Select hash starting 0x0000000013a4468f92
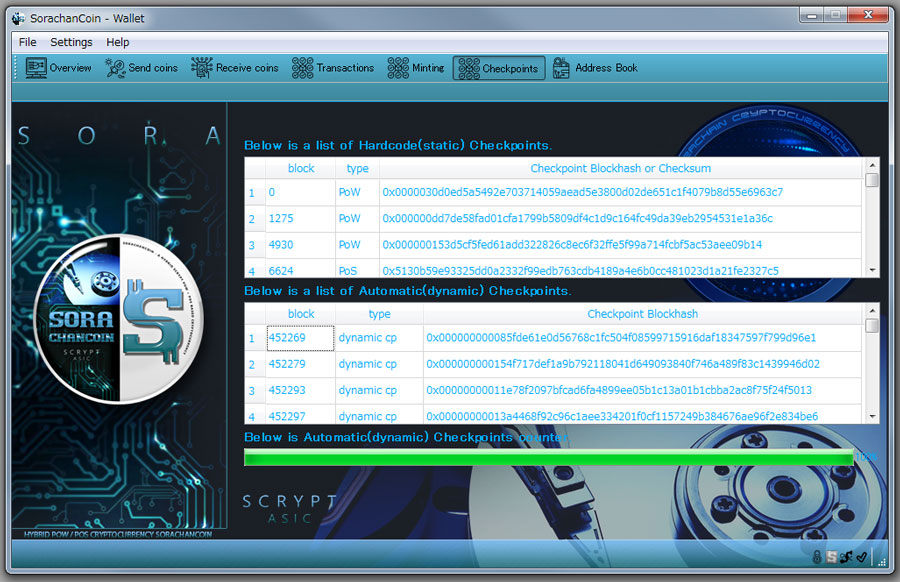The width and height of the screenshot is (900, 582). point(642,414)
